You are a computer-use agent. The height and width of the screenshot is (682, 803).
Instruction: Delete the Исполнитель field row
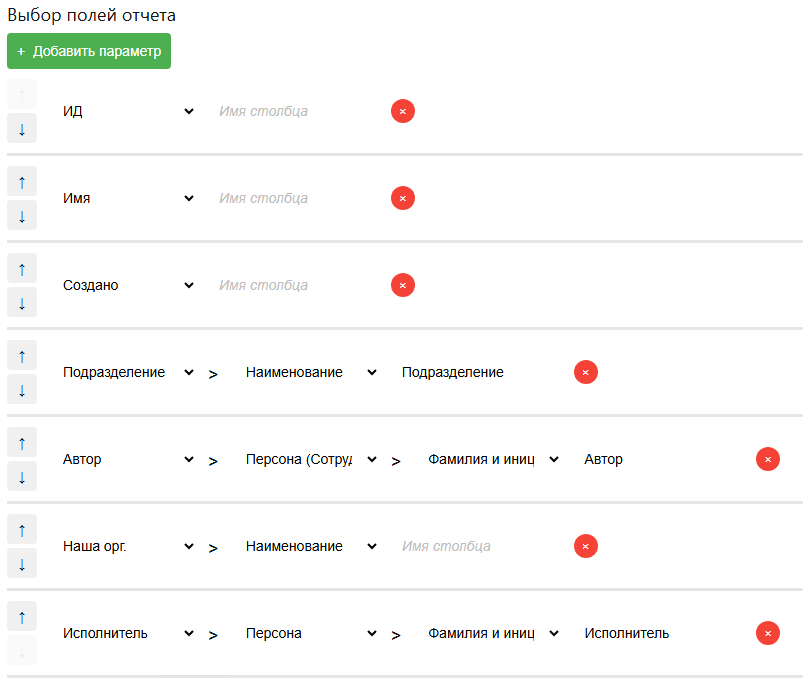[x=767, y=633]
